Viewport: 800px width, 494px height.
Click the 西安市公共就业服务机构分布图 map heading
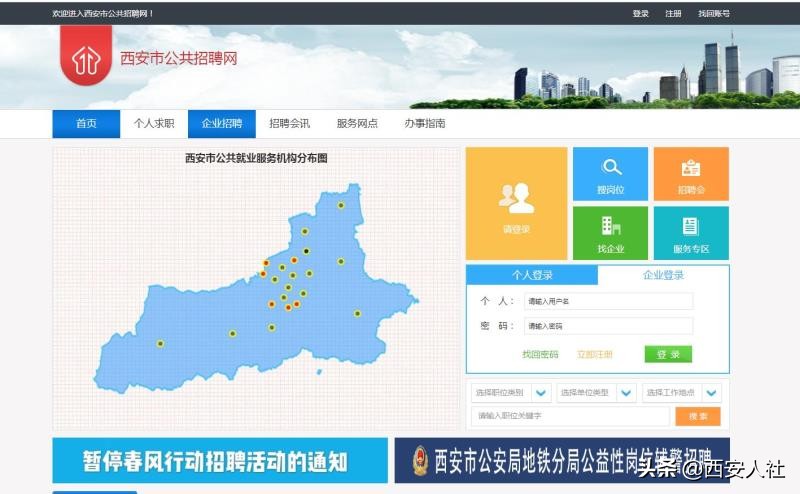pos(256,158)
